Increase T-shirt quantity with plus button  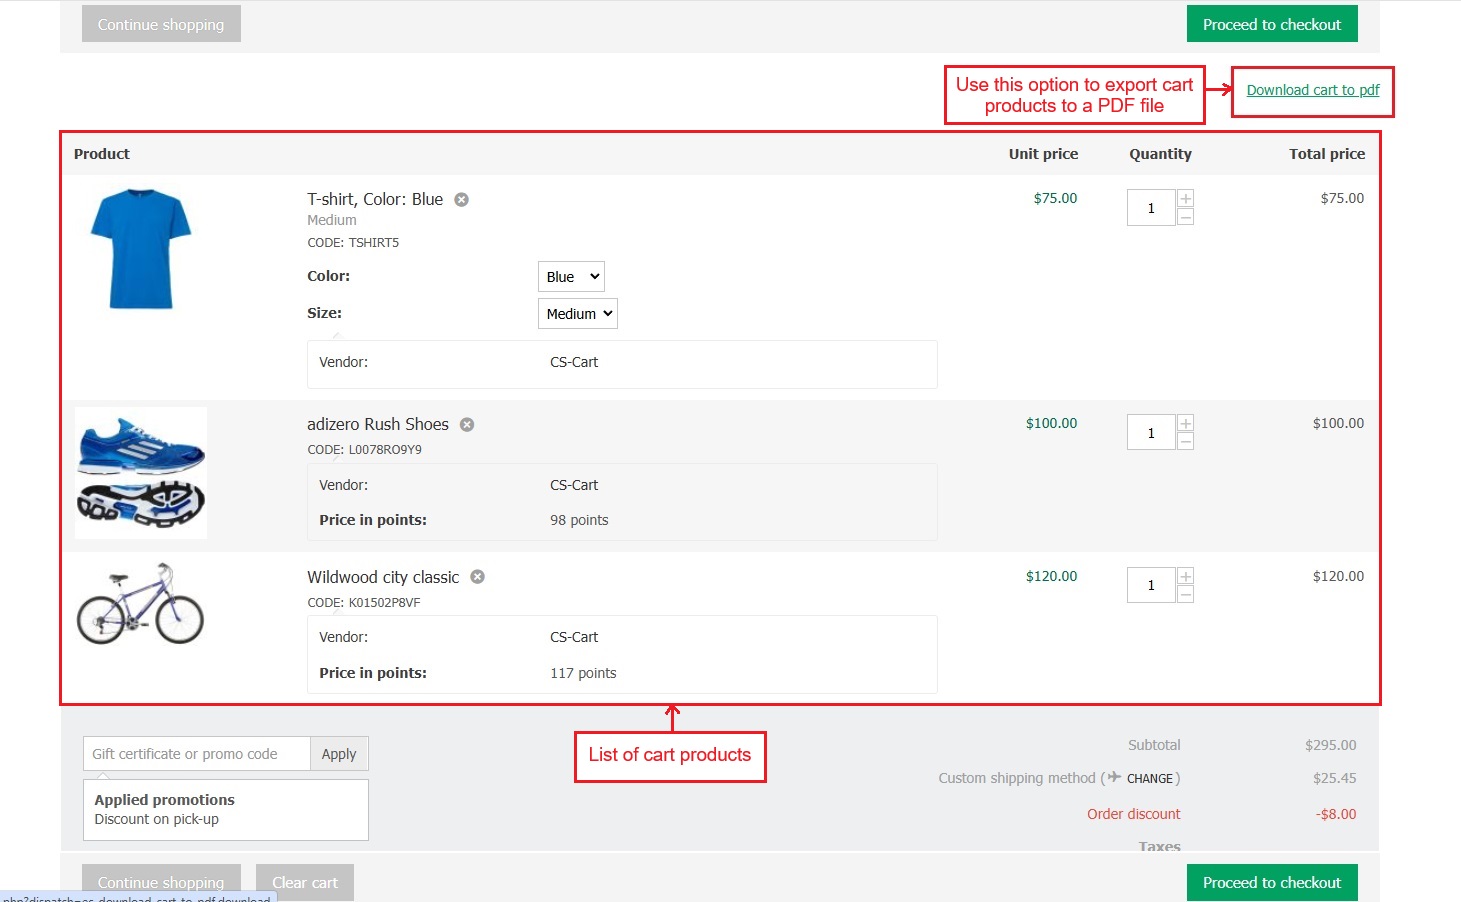pos(1185,199)
